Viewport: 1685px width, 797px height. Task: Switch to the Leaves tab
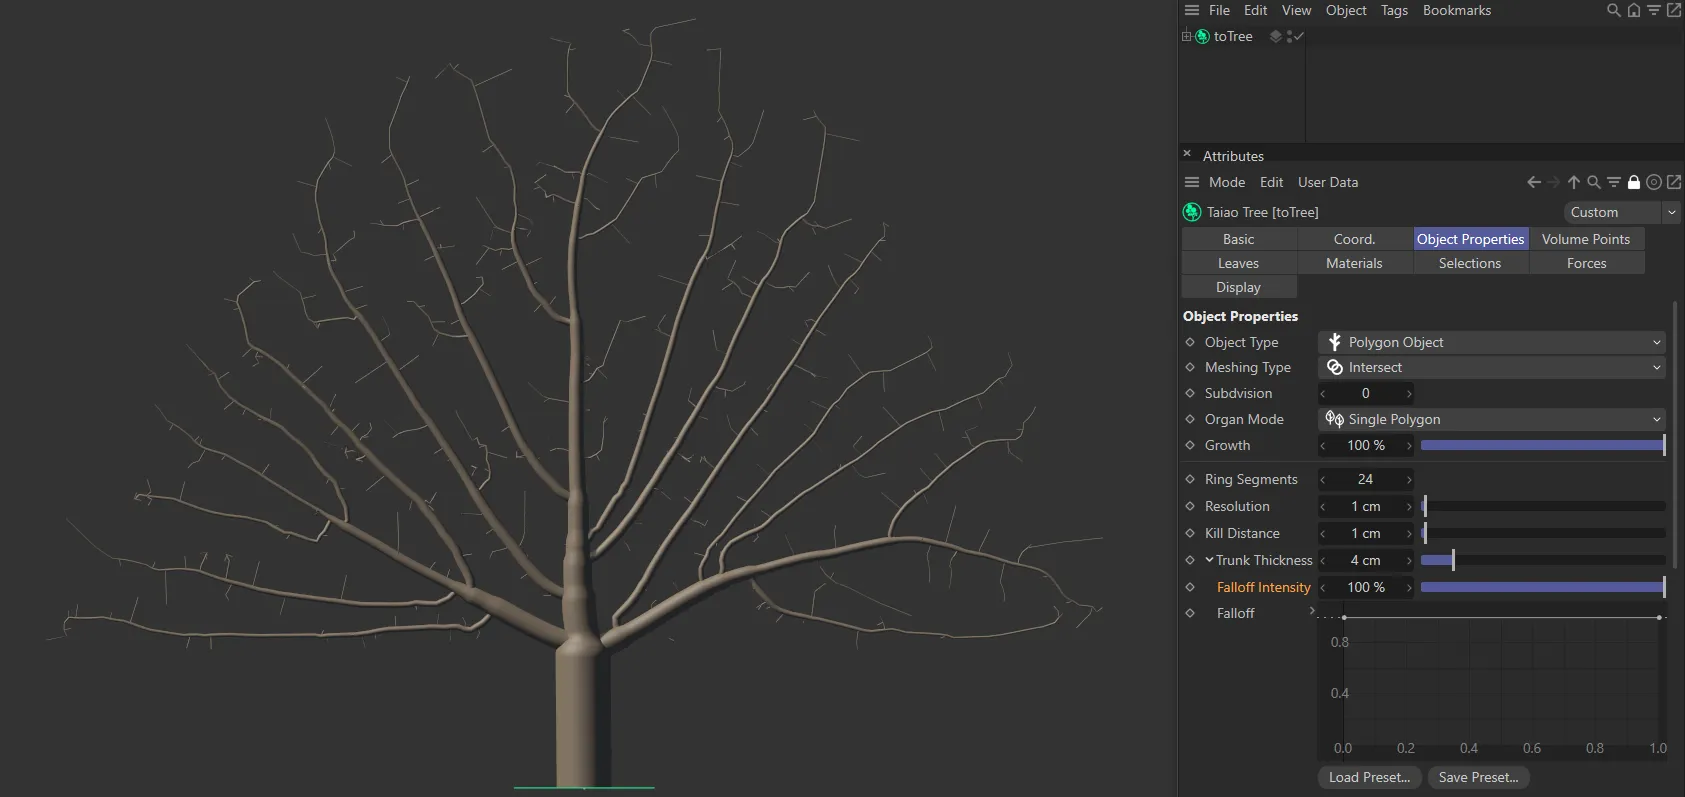pos(1238,263)
